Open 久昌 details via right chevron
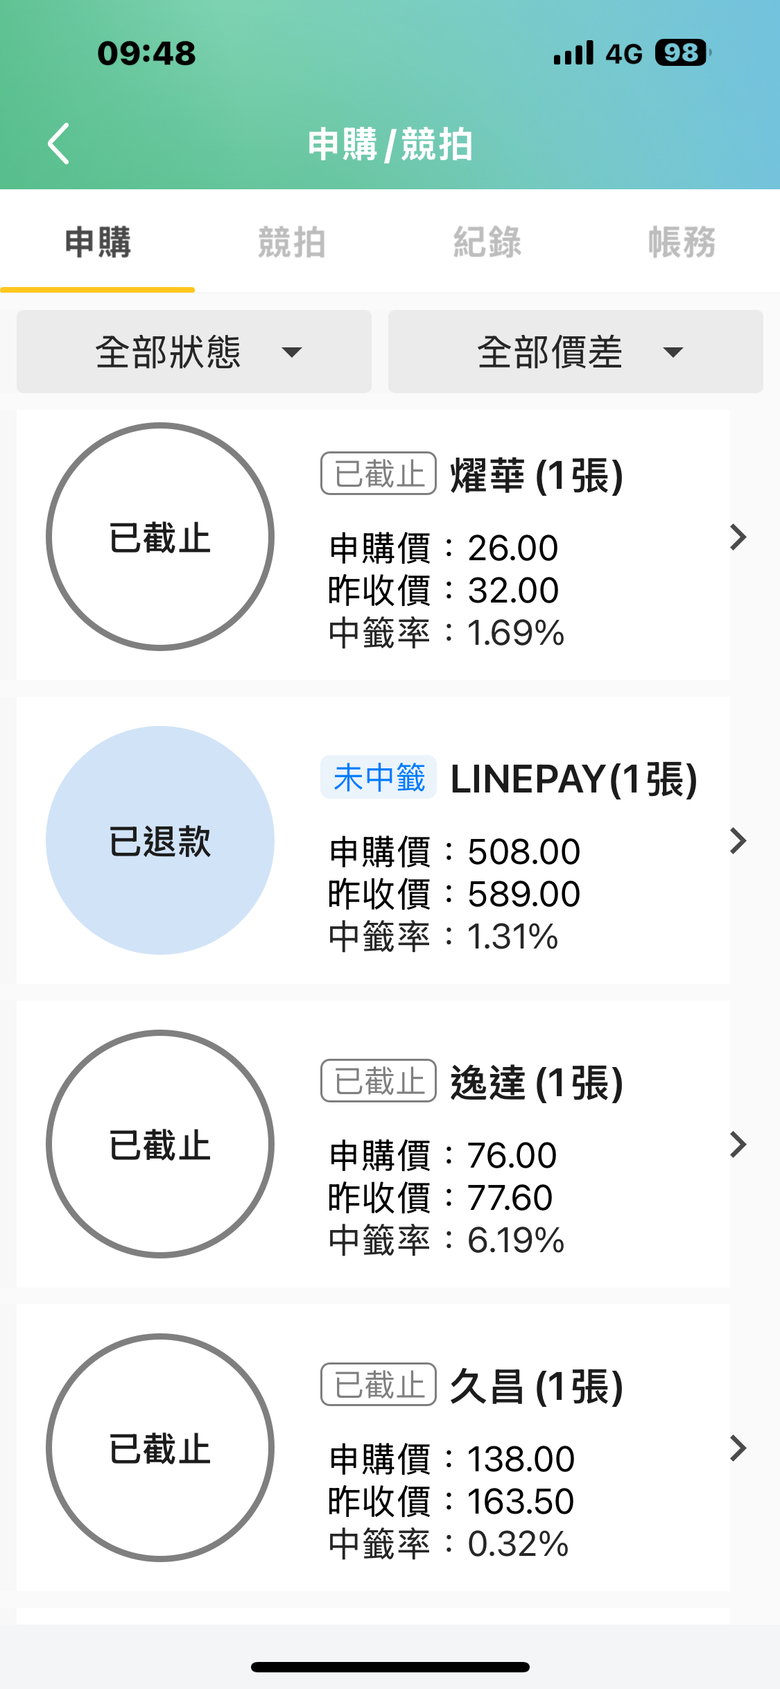Viewport: 780px width, 1689px height. (738, 1448)
